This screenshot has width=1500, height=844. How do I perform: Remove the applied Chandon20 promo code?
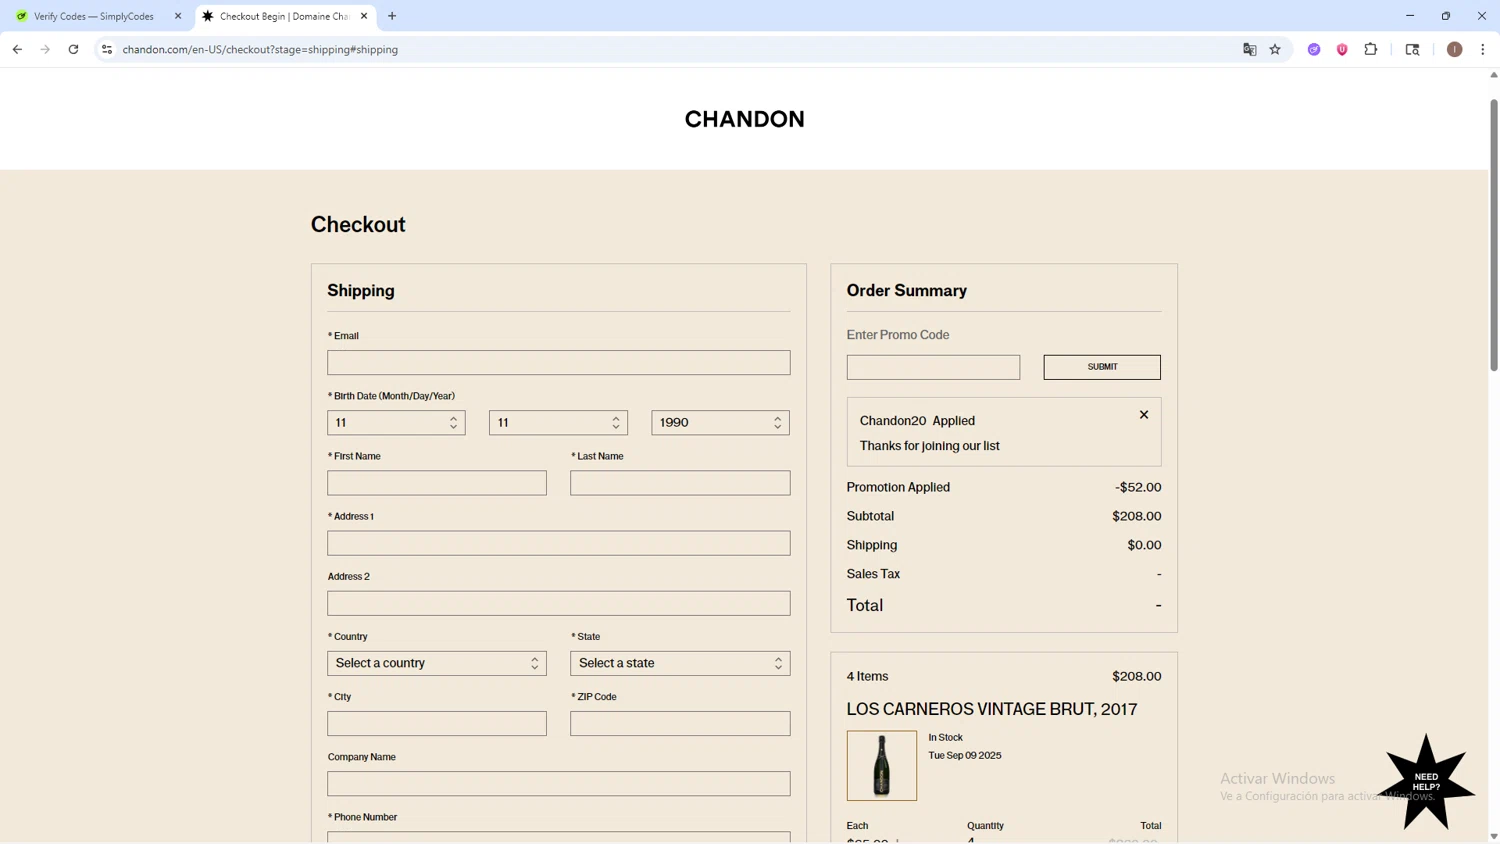coord(1144,415)
